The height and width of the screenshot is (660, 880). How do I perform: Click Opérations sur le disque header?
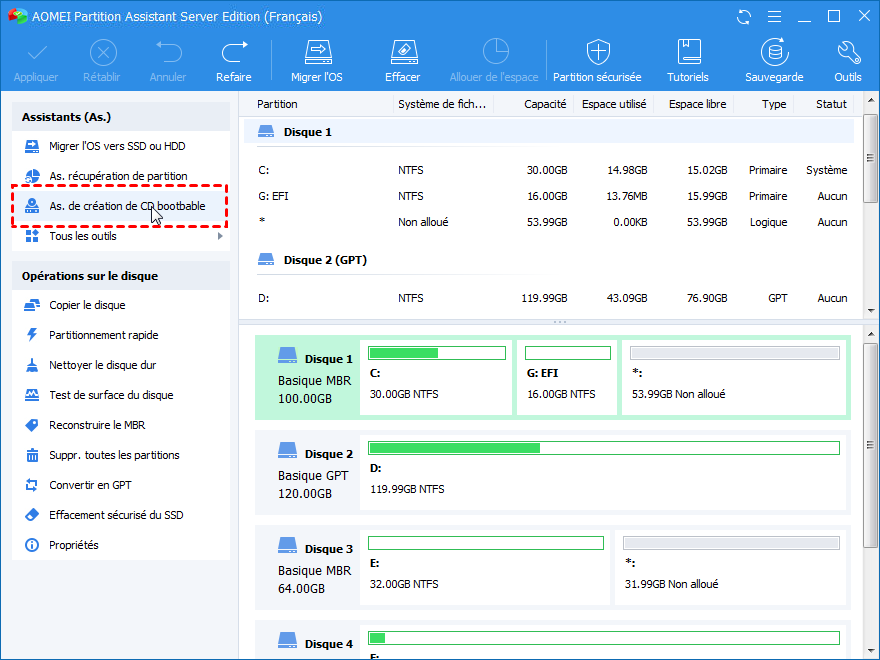121,276
